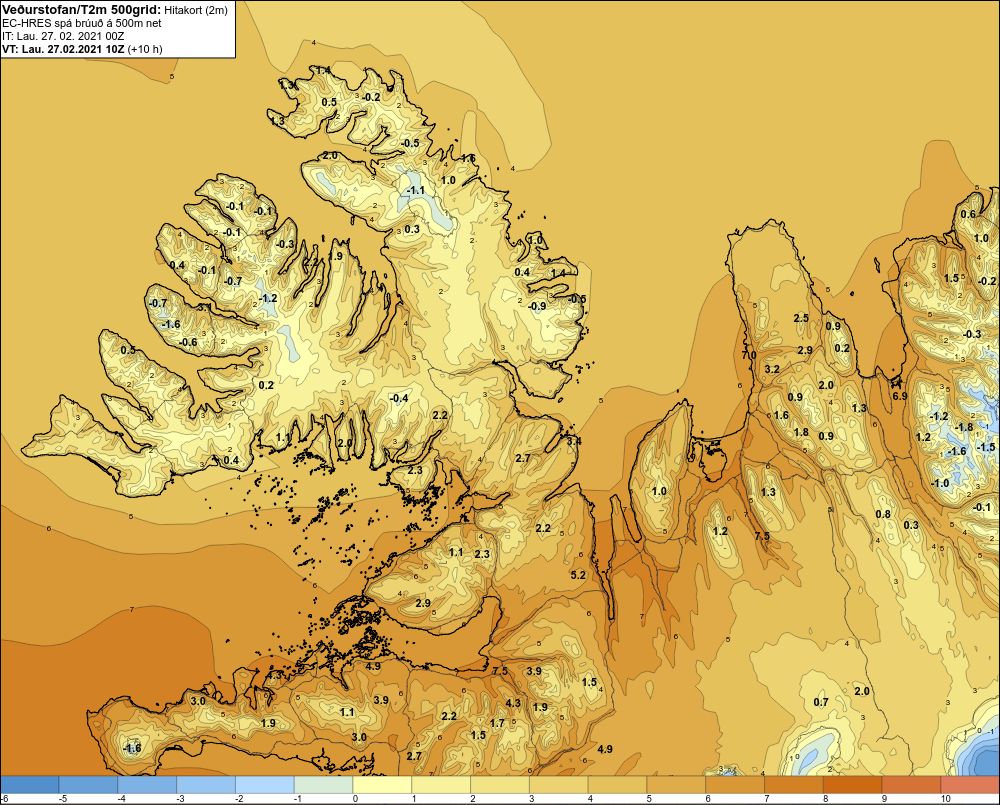Click the legend tick label '-3'
This screenshot has height=805, width=1000.
[x=180, y=799]
